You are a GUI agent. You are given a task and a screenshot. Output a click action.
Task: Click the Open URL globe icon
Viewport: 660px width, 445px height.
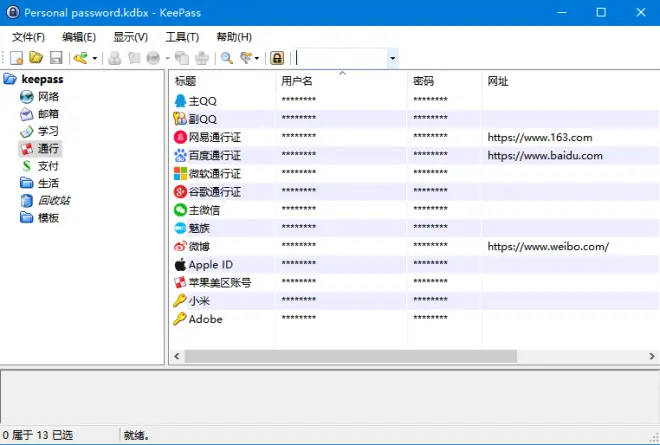point(153,58)
